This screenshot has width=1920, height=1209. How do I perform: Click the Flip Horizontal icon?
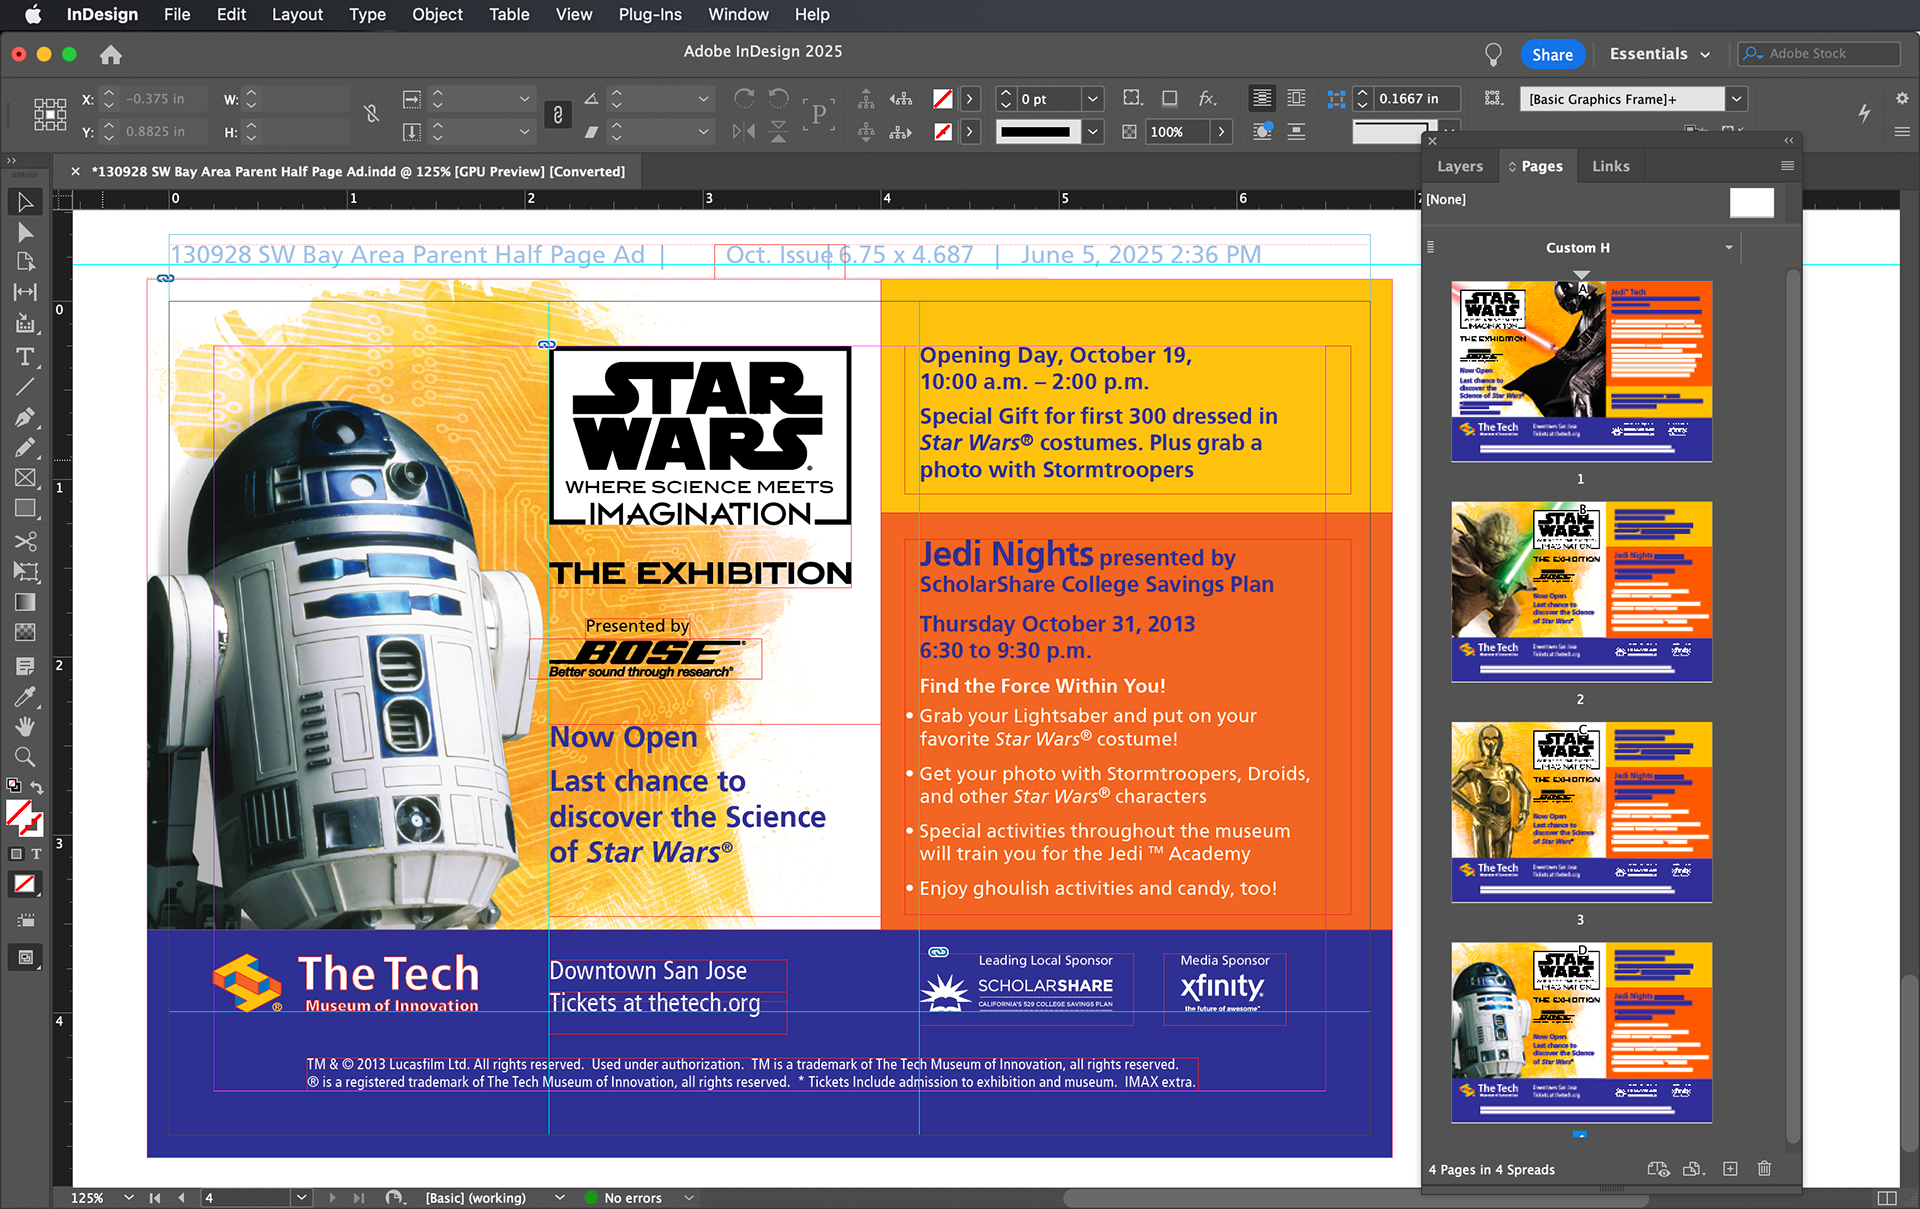743,131
